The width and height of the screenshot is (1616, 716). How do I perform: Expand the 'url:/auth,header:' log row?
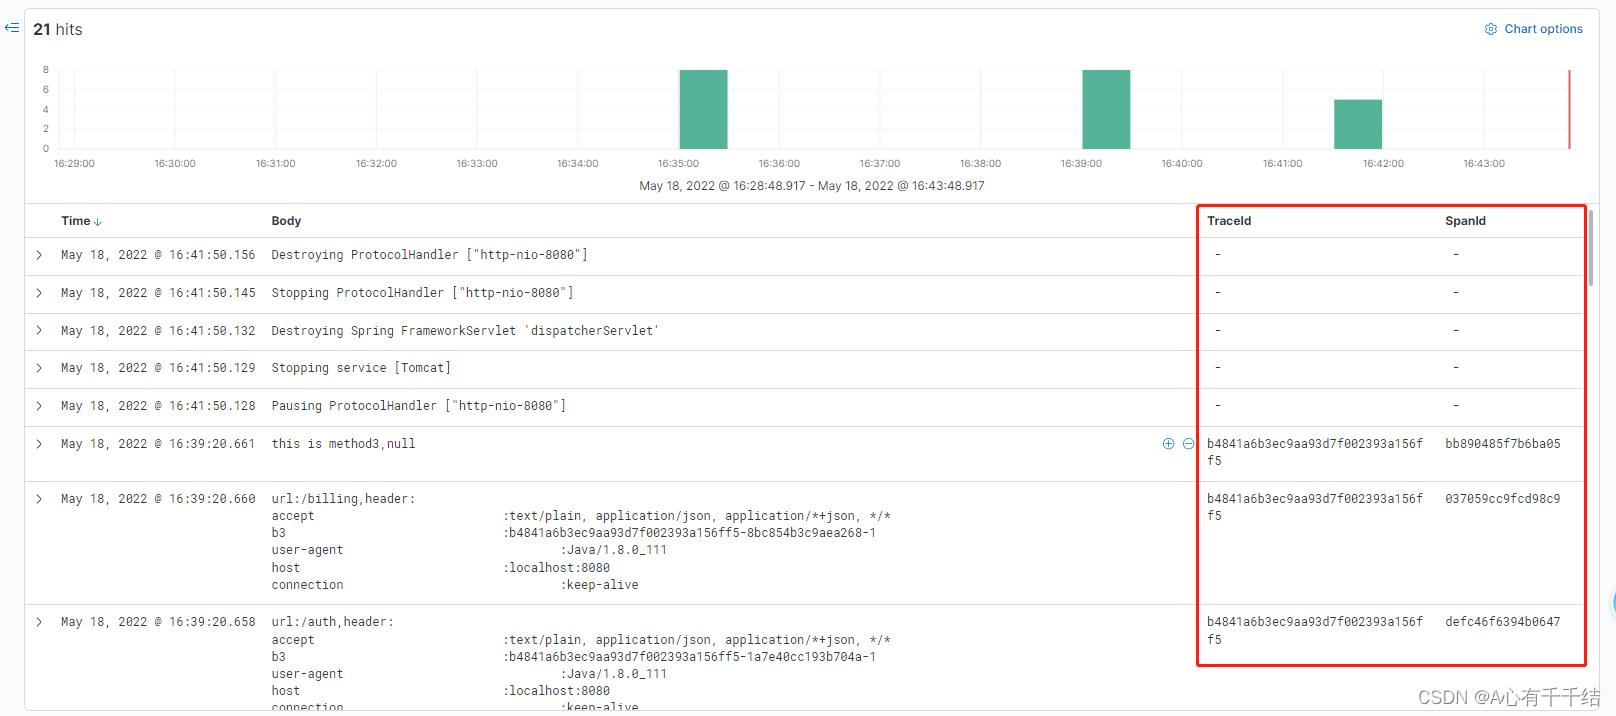(39, 622)
